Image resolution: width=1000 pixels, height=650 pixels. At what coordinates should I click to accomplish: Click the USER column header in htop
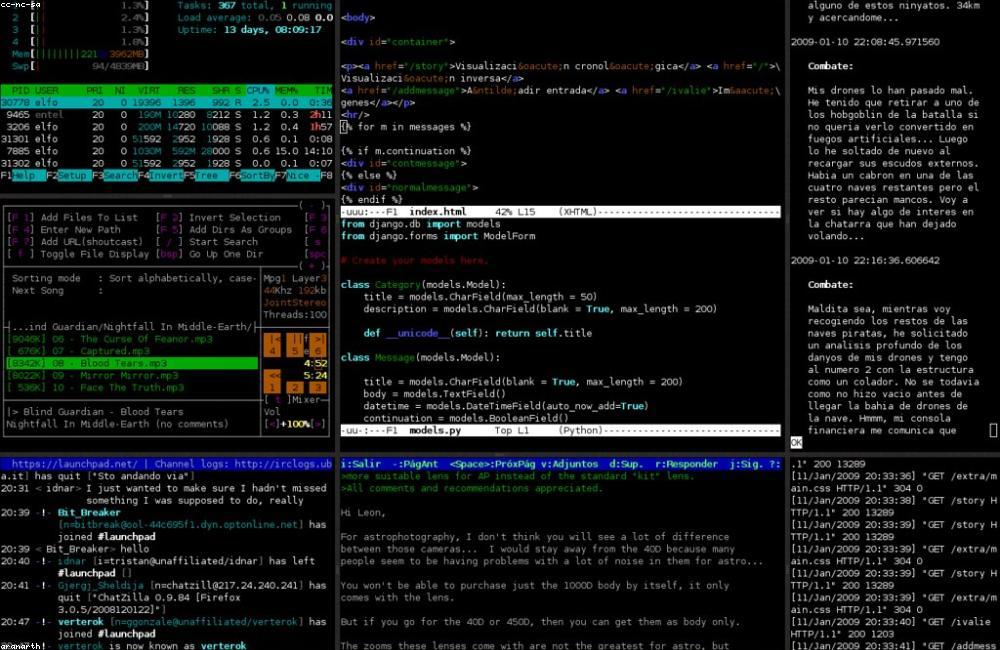click(x=47, y=91)
